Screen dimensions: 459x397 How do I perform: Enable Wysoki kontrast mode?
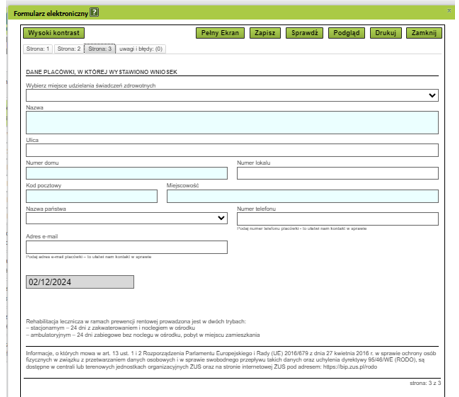[x=54, y=33]
